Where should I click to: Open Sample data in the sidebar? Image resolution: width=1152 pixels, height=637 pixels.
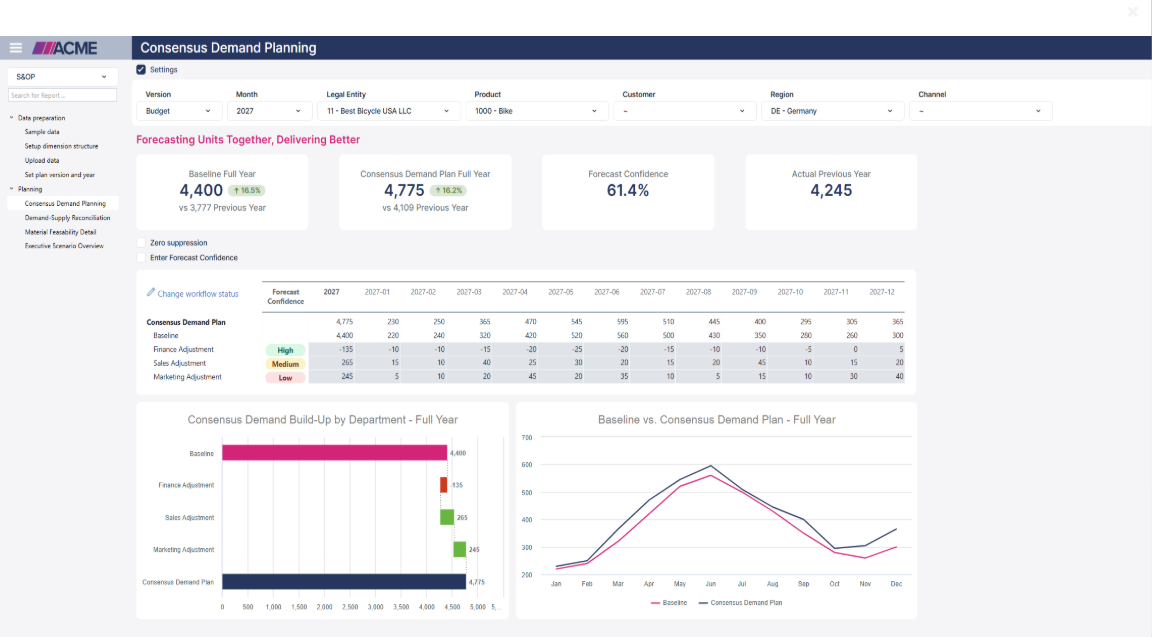click(x=42, y=132)
